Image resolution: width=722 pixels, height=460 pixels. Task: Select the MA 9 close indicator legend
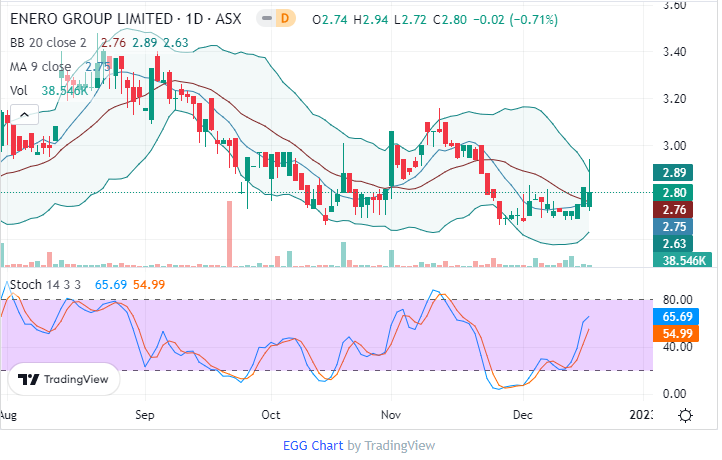tap(40, 67)
